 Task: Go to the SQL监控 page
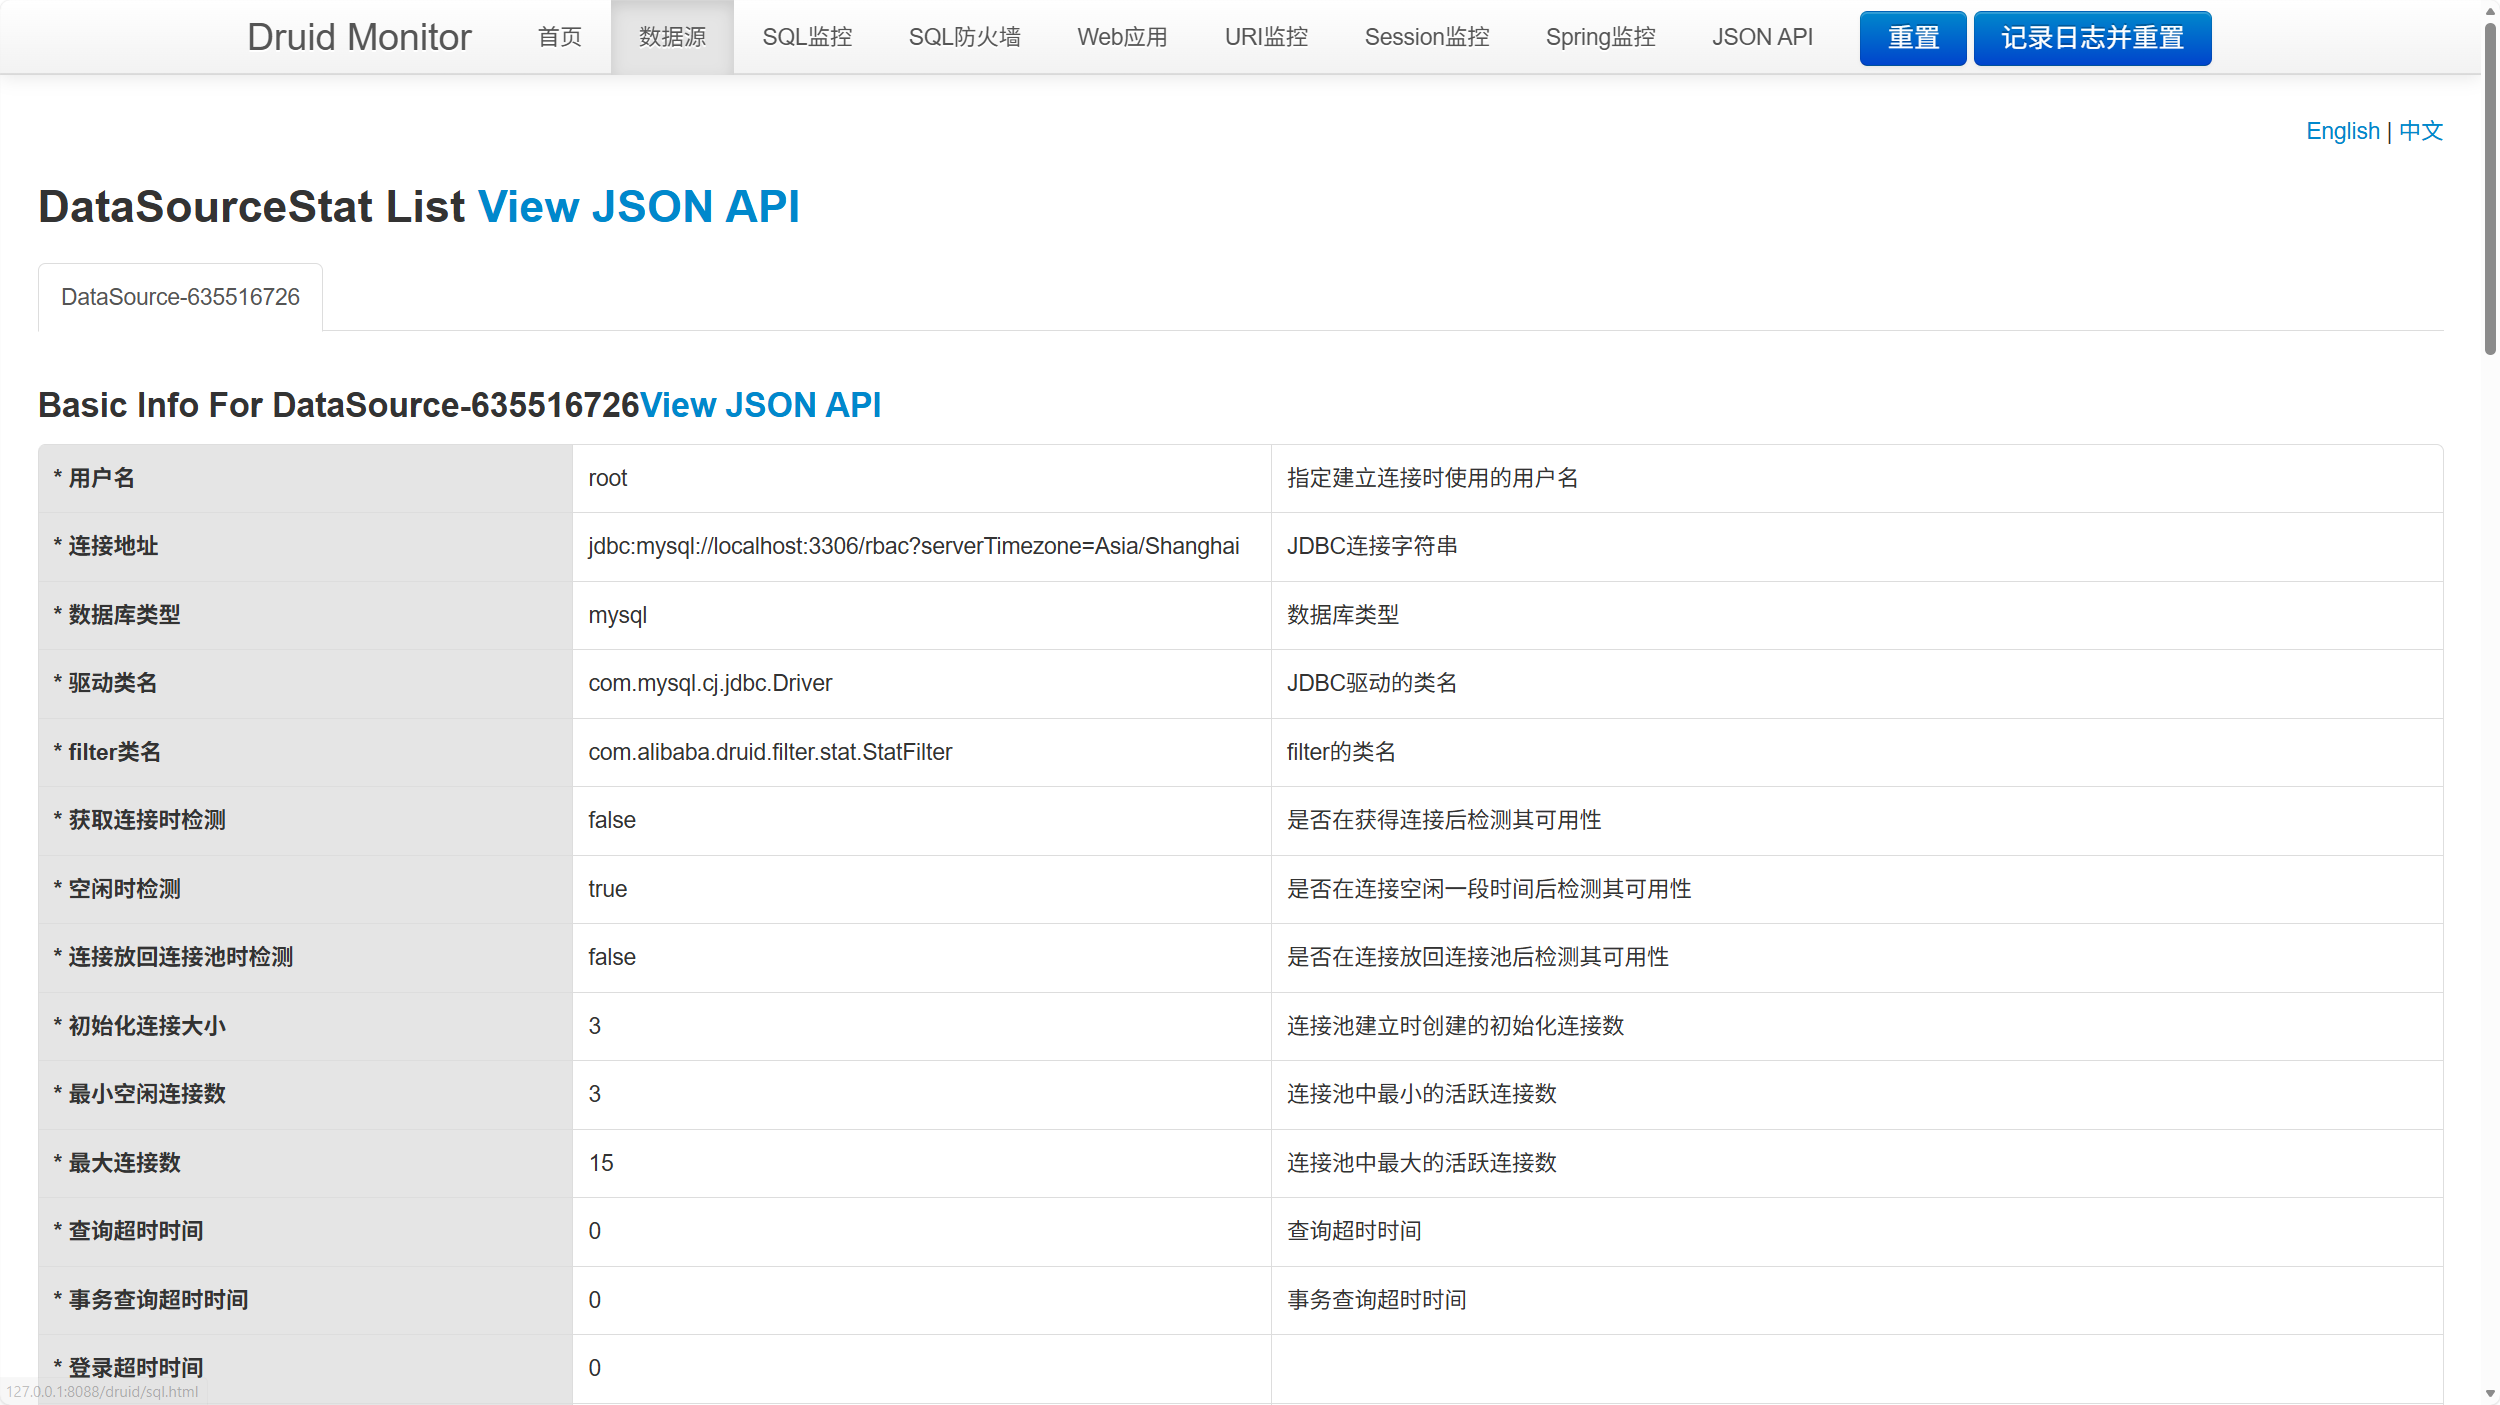[806, 37]
